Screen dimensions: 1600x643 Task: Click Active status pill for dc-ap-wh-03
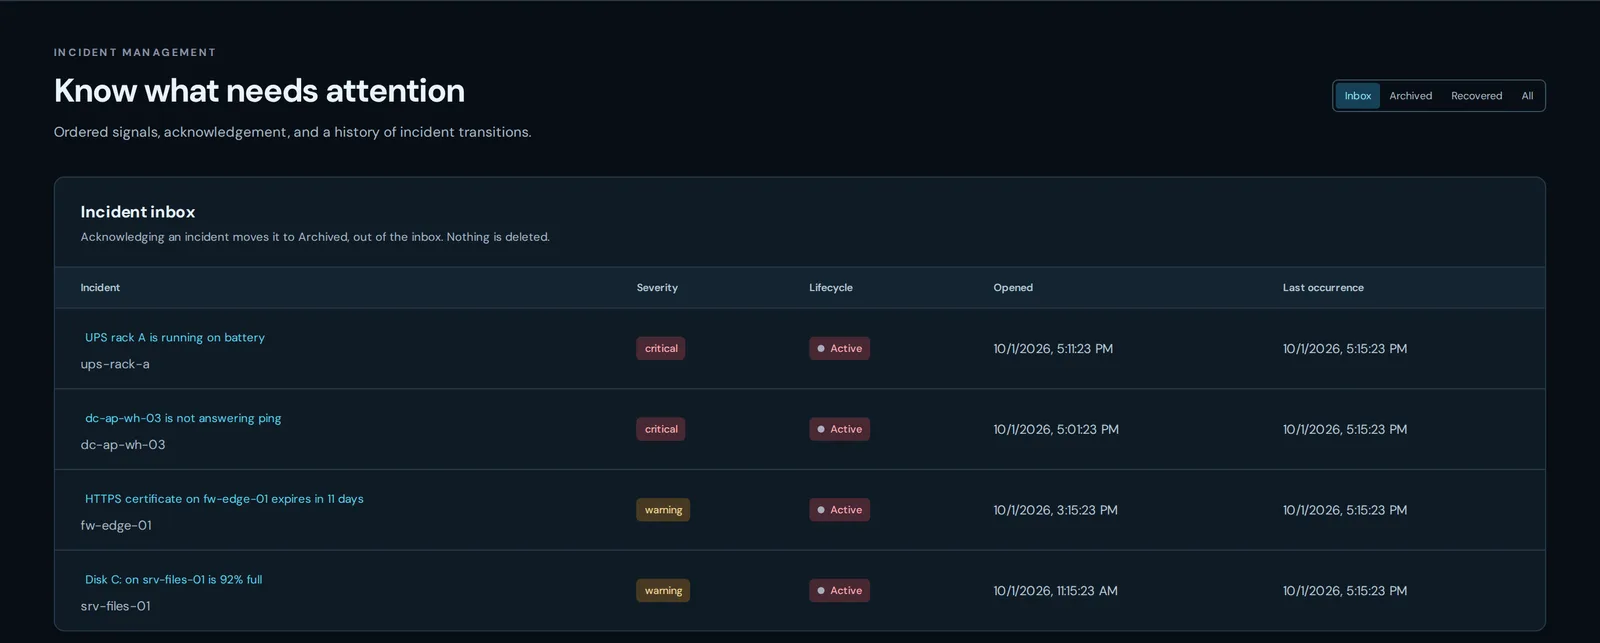pyautogui.click(x=839, y=429)
